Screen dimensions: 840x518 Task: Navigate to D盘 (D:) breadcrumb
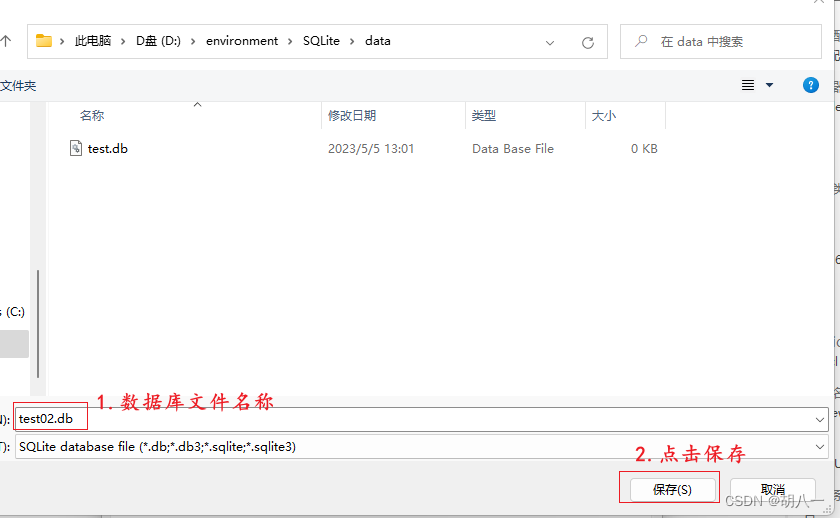158,41
